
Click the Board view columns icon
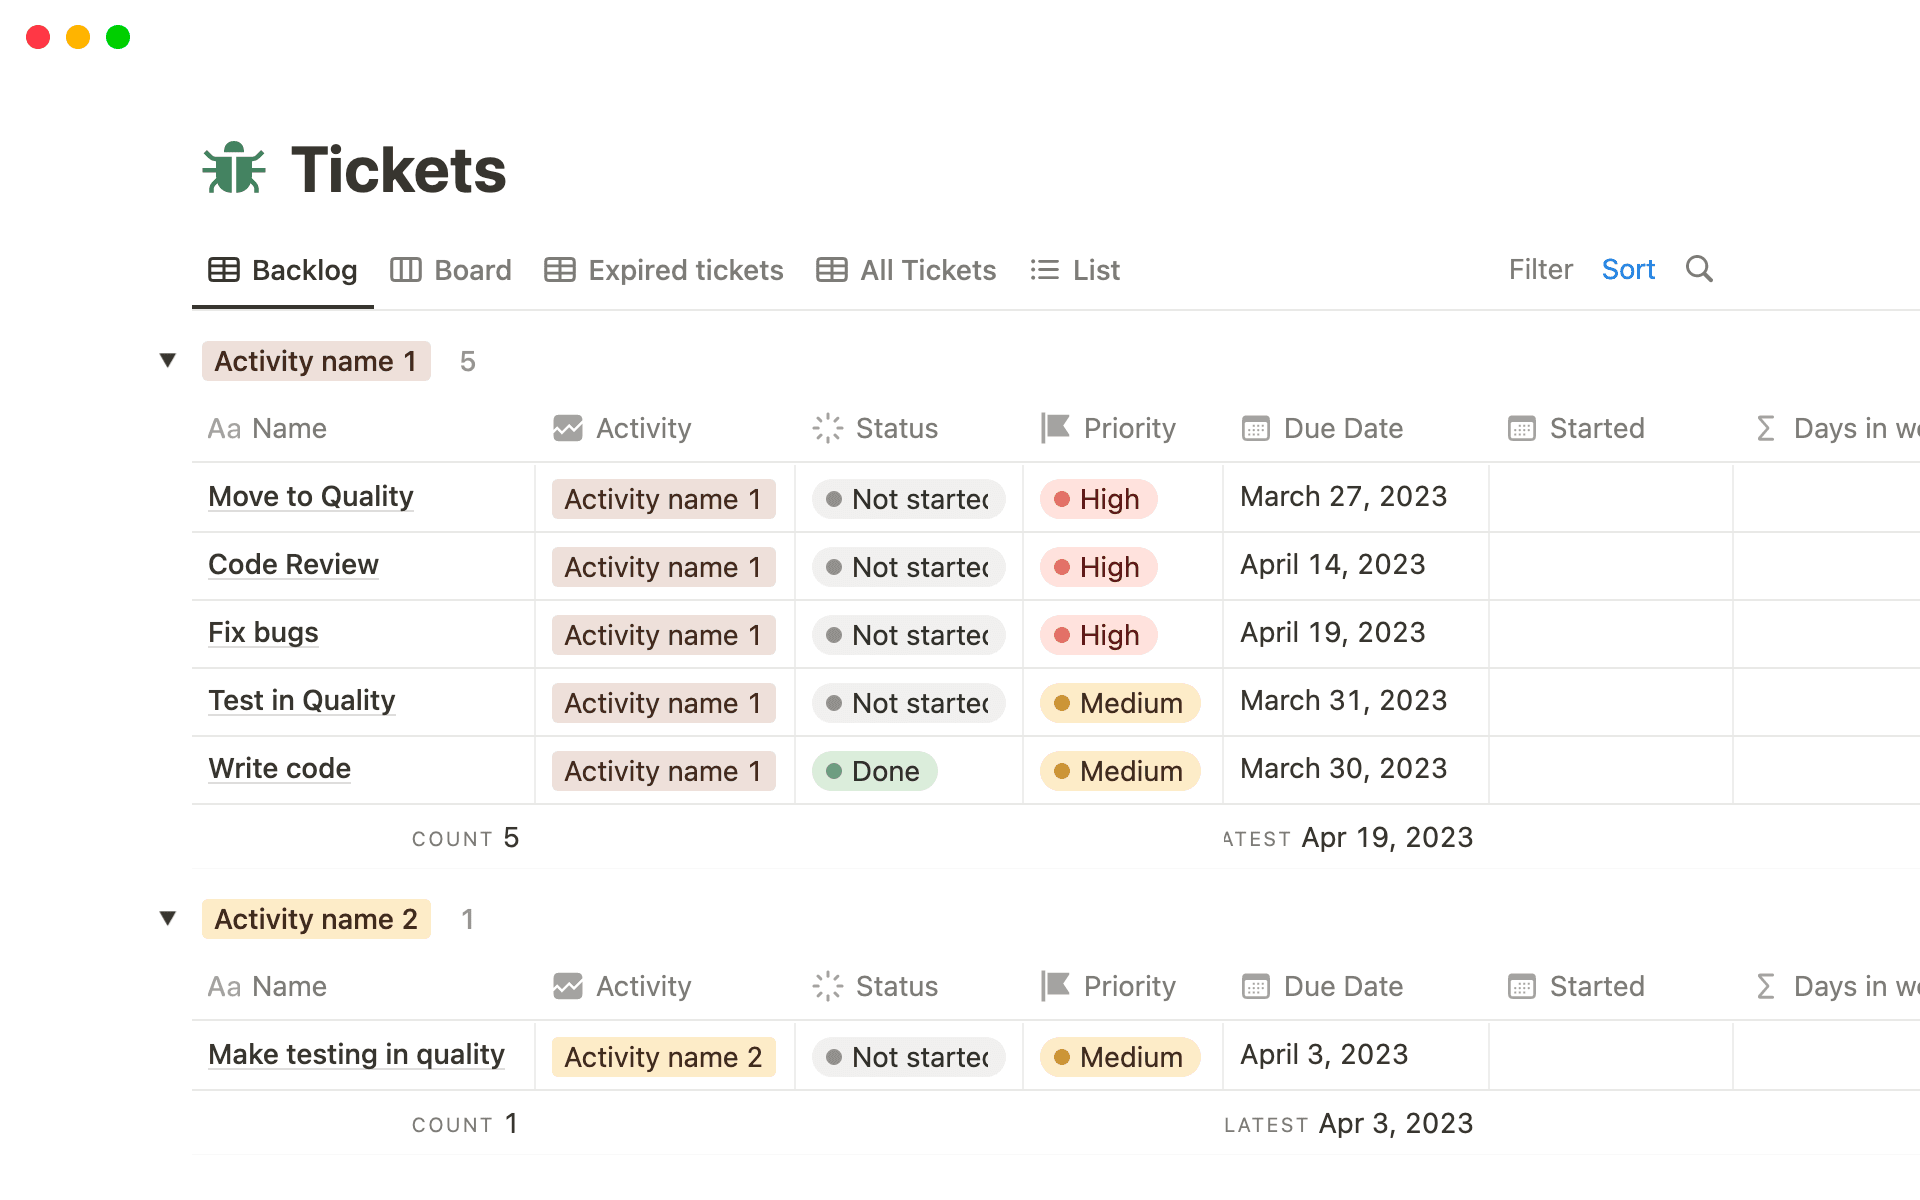point(405,270)
